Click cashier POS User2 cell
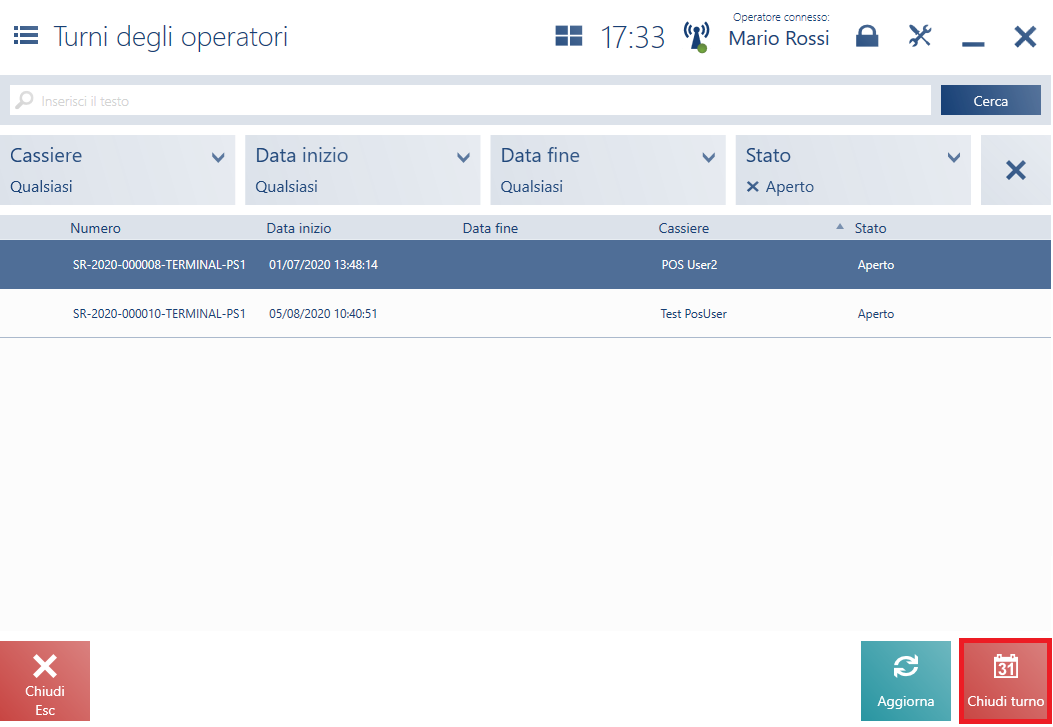The image size is (1053, 727). pyautogui.click(x=689, y=264)
